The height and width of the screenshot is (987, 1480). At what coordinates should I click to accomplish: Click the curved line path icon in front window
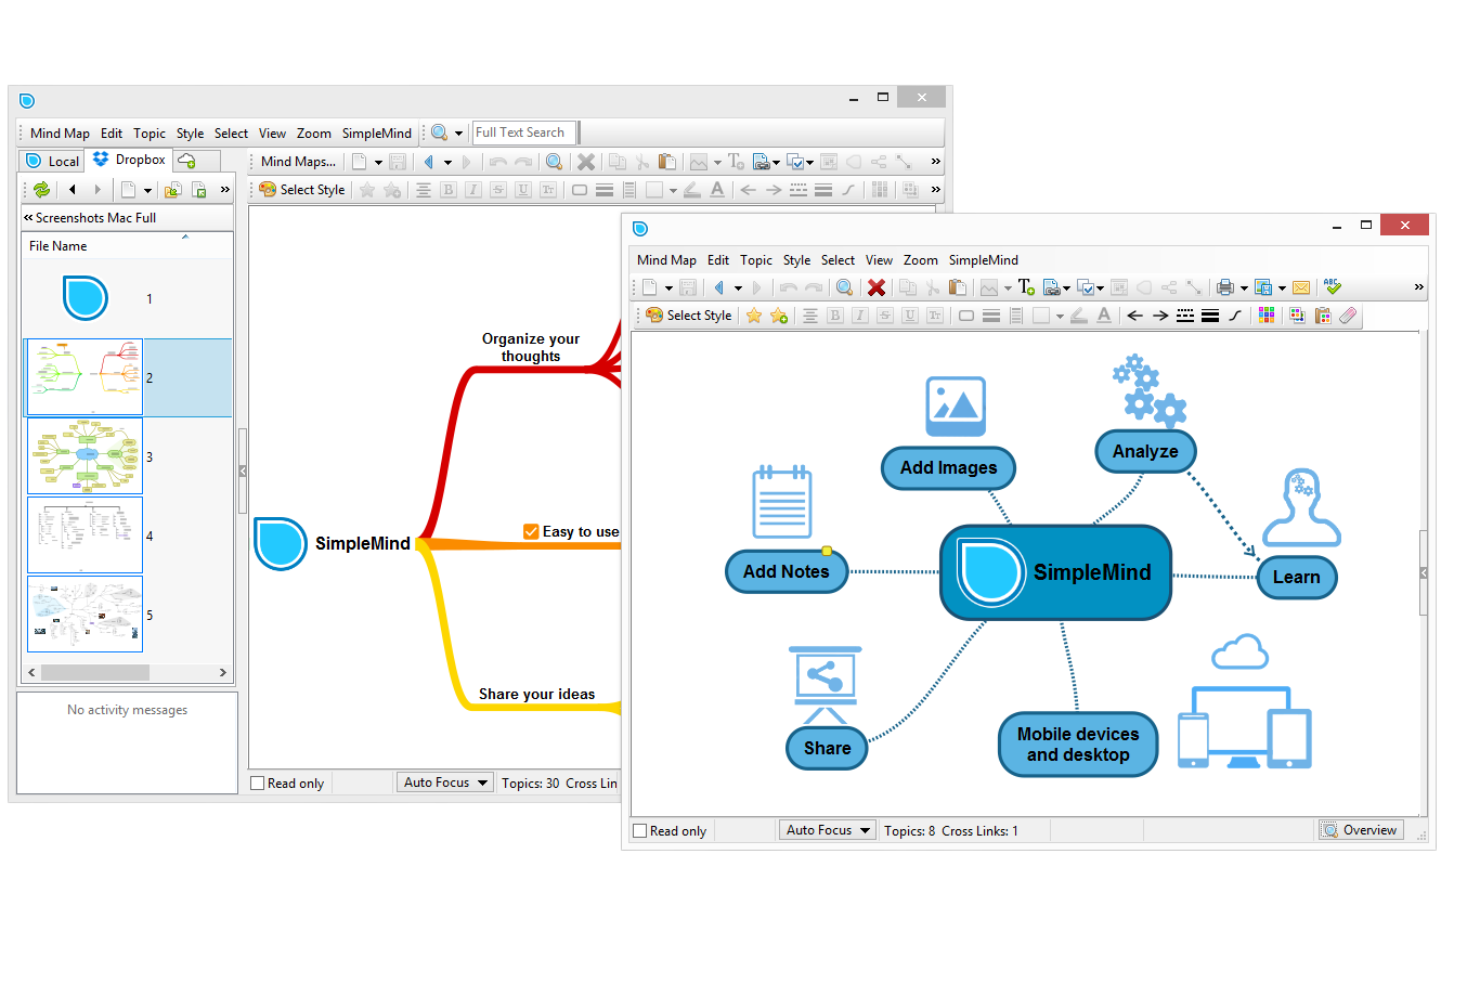click(1235, 316)
